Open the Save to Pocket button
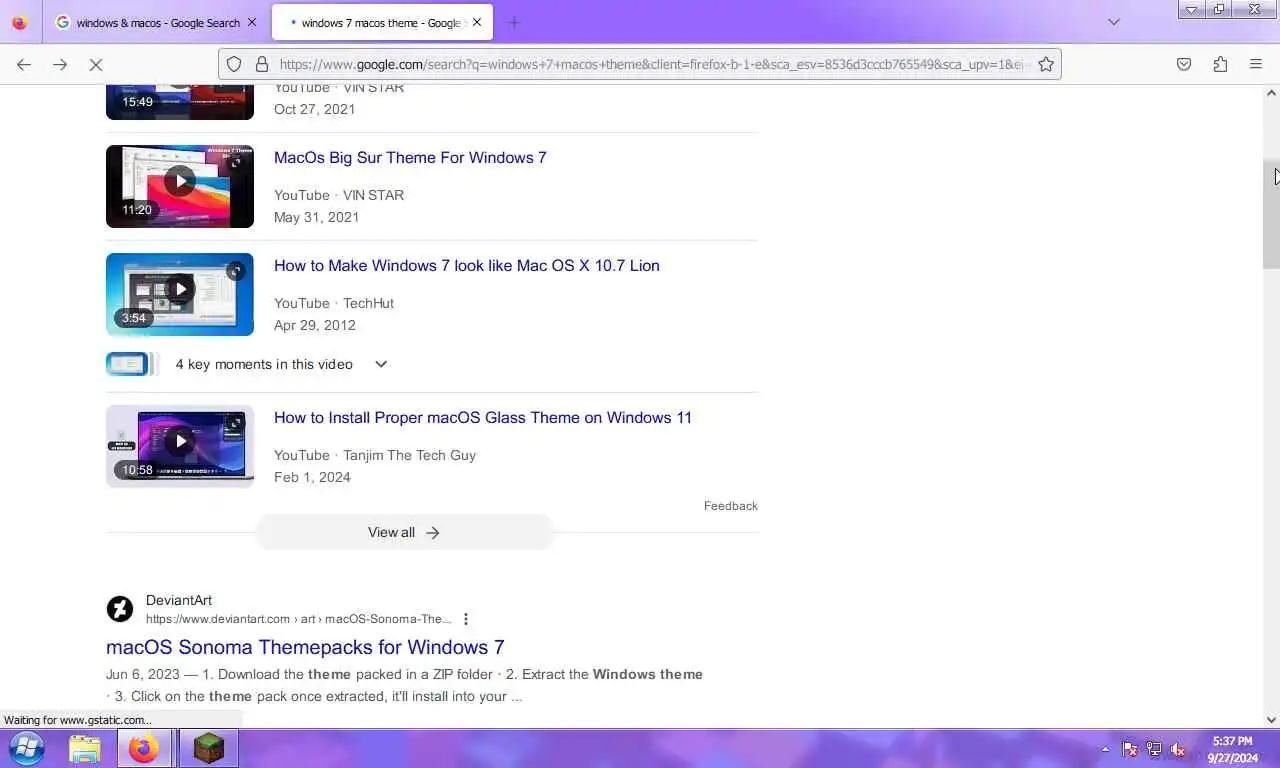Image resolution: width=1280 pixels, height=768 pixels. pos(1184,64)
